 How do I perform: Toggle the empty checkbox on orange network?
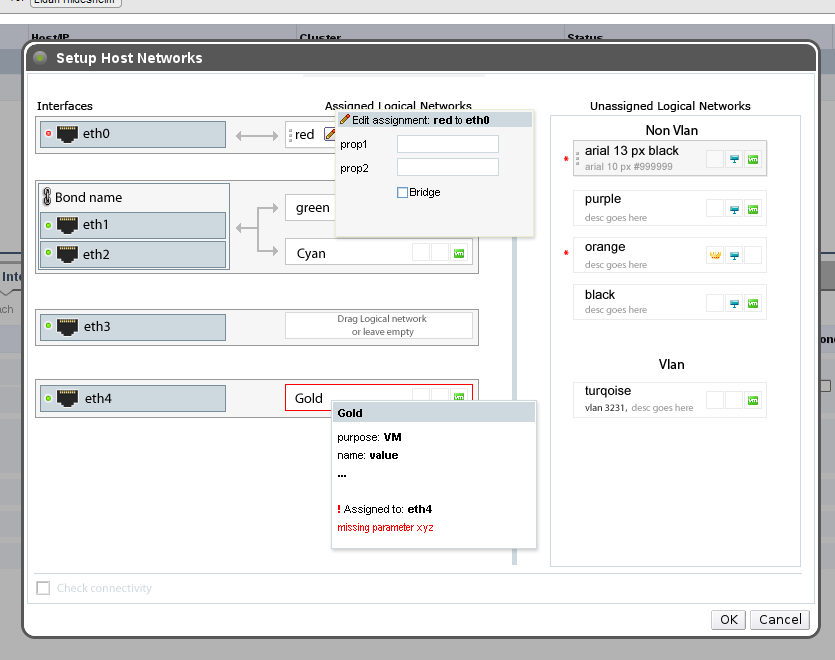752,255
